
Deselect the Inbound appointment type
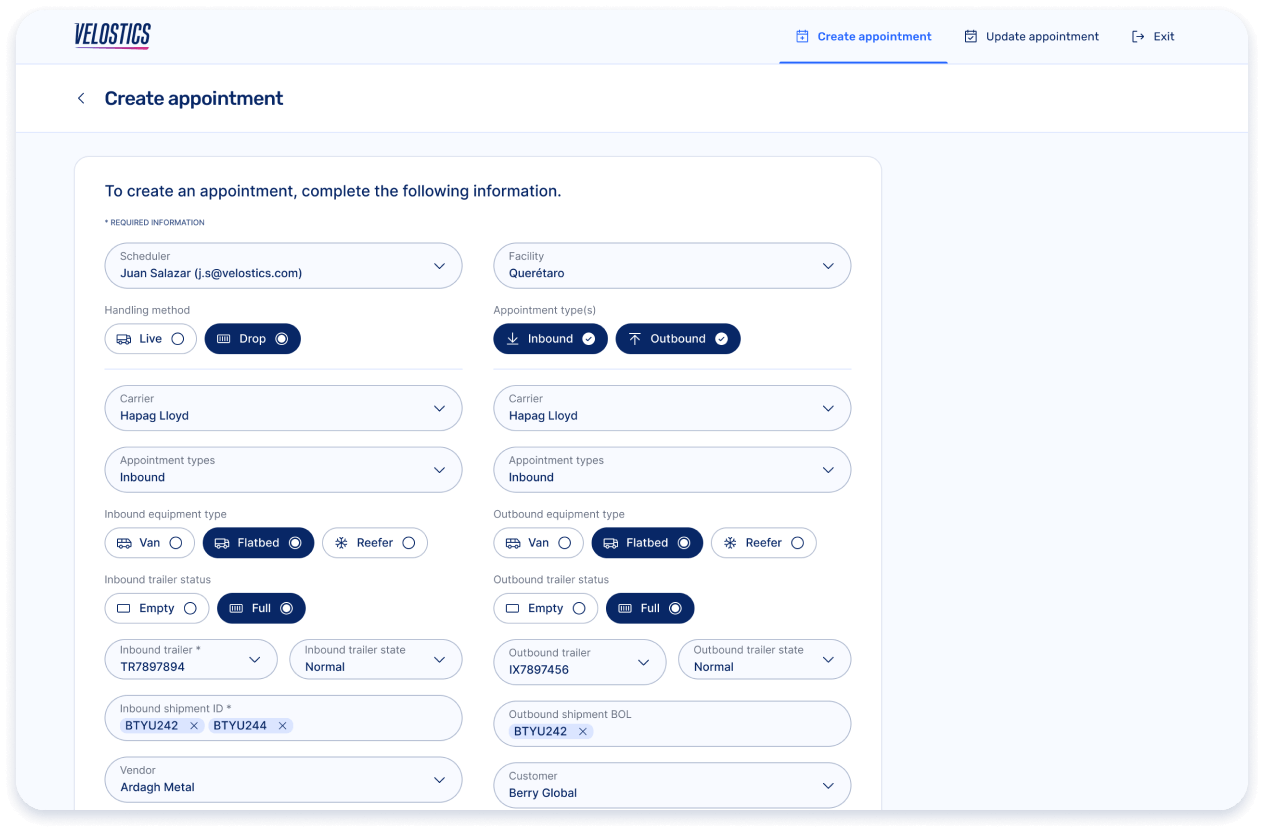pyautogui.click(x=550, y=338)
